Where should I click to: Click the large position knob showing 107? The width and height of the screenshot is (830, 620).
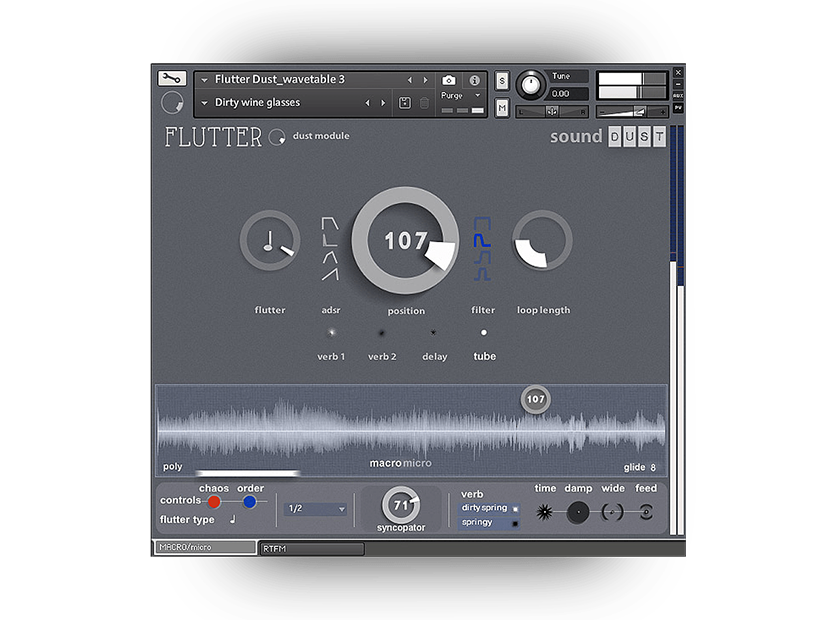[x=405, y=240]
